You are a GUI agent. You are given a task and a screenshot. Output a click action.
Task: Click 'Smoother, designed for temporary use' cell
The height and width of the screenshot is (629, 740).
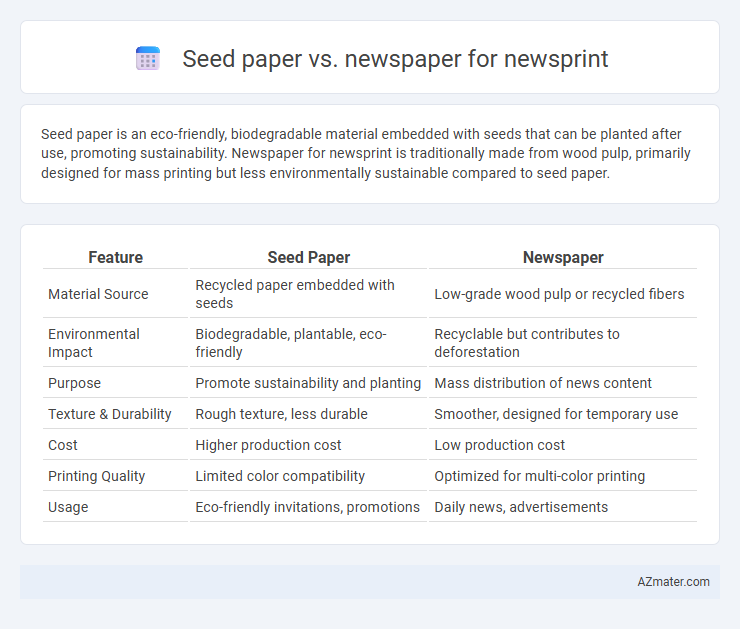563,414
